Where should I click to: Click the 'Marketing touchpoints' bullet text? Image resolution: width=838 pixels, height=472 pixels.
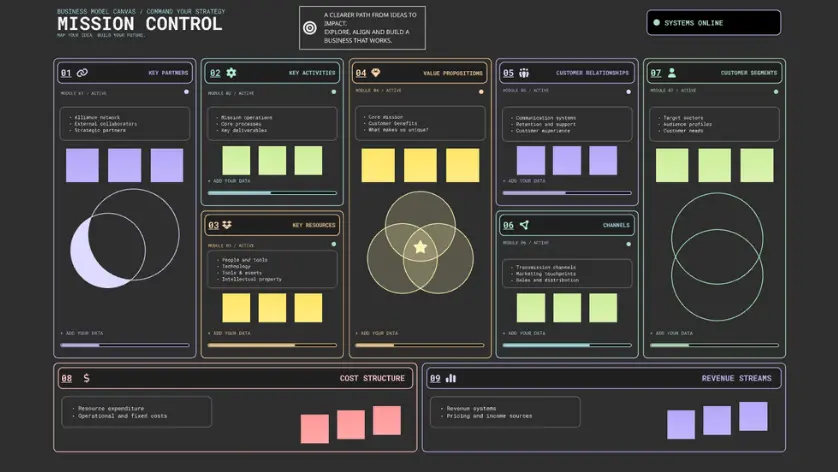545,274
